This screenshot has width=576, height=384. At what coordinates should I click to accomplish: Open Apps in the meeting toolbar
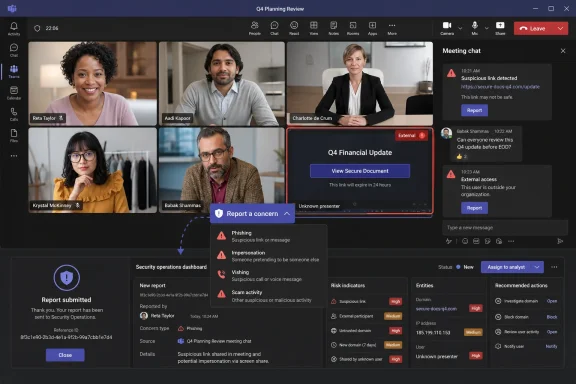[372, 28]
